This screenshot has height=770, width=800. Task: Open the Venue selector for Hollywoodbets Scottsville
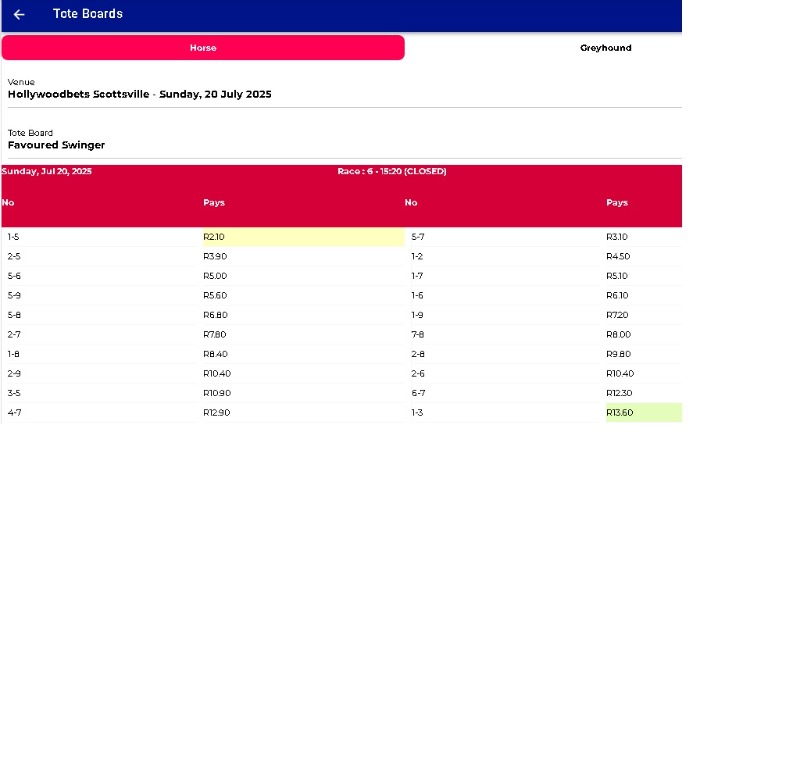[x=140, y=94]
